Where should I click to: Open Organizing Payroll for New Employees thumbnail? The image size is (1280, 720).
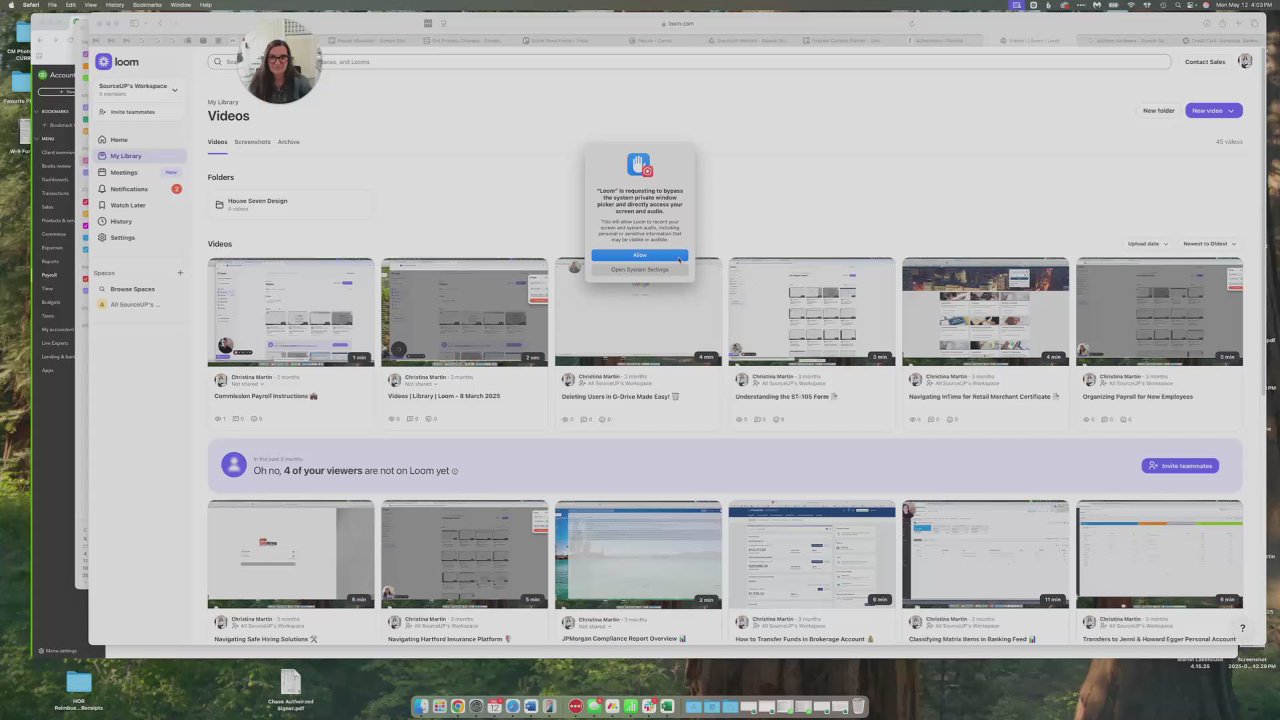pos(1159,312)
